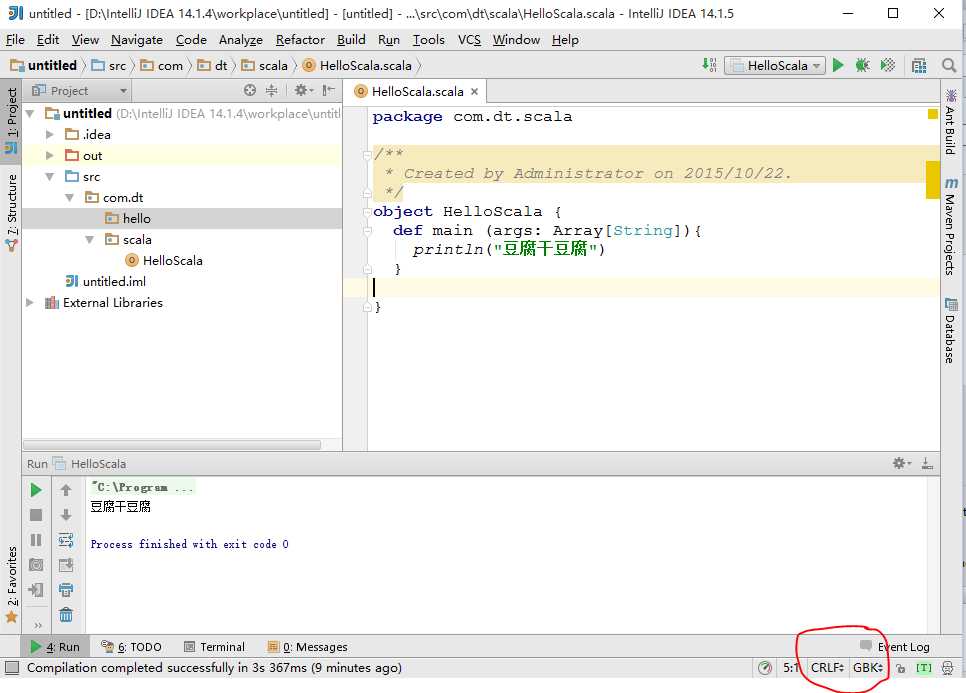The height and width of the screenshot is (693, 966).
Task: Click the Project panel horizontal scrollbar
Action: [172, 445]
